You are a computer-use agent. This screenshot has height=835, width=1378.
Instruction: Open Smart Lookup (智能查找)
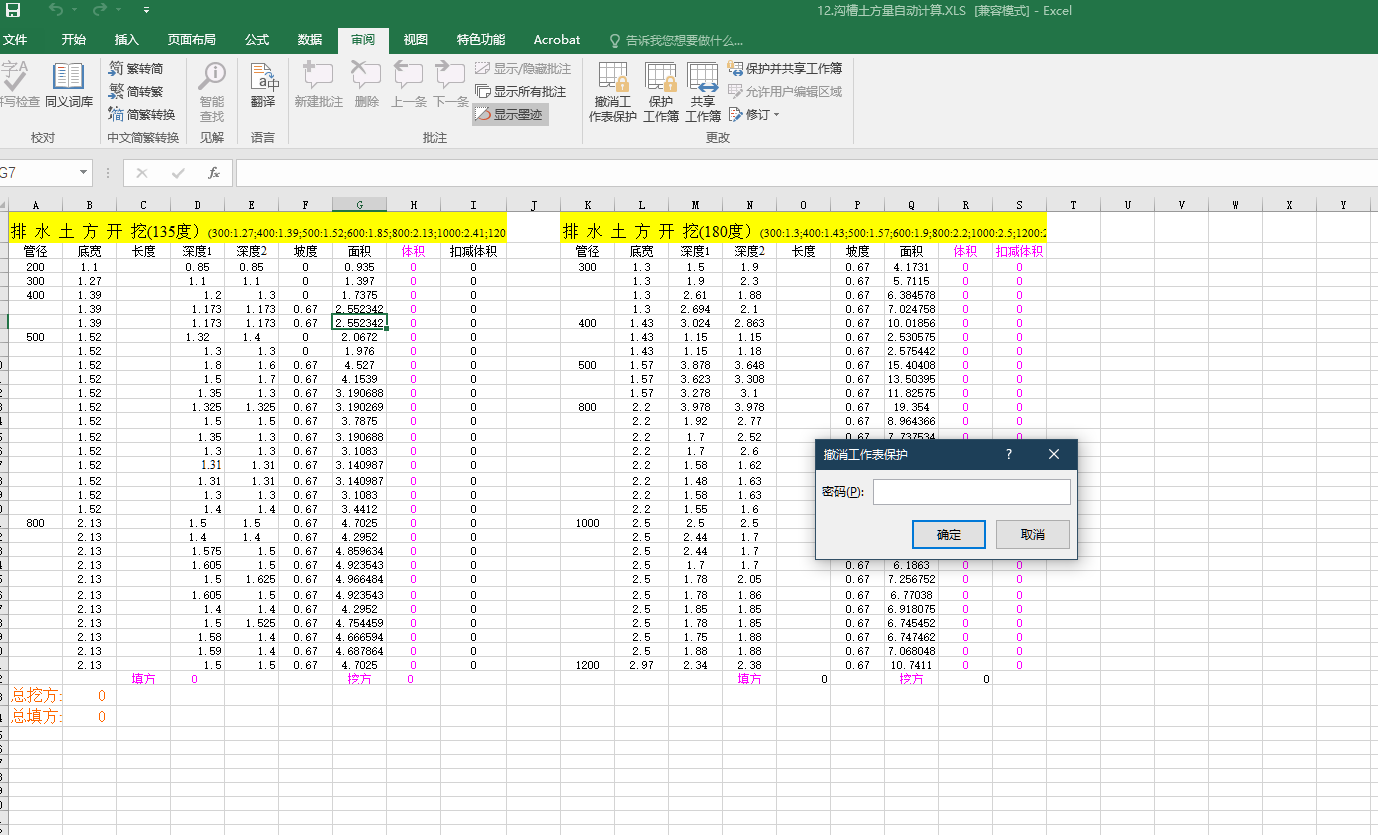pos(212,90)
